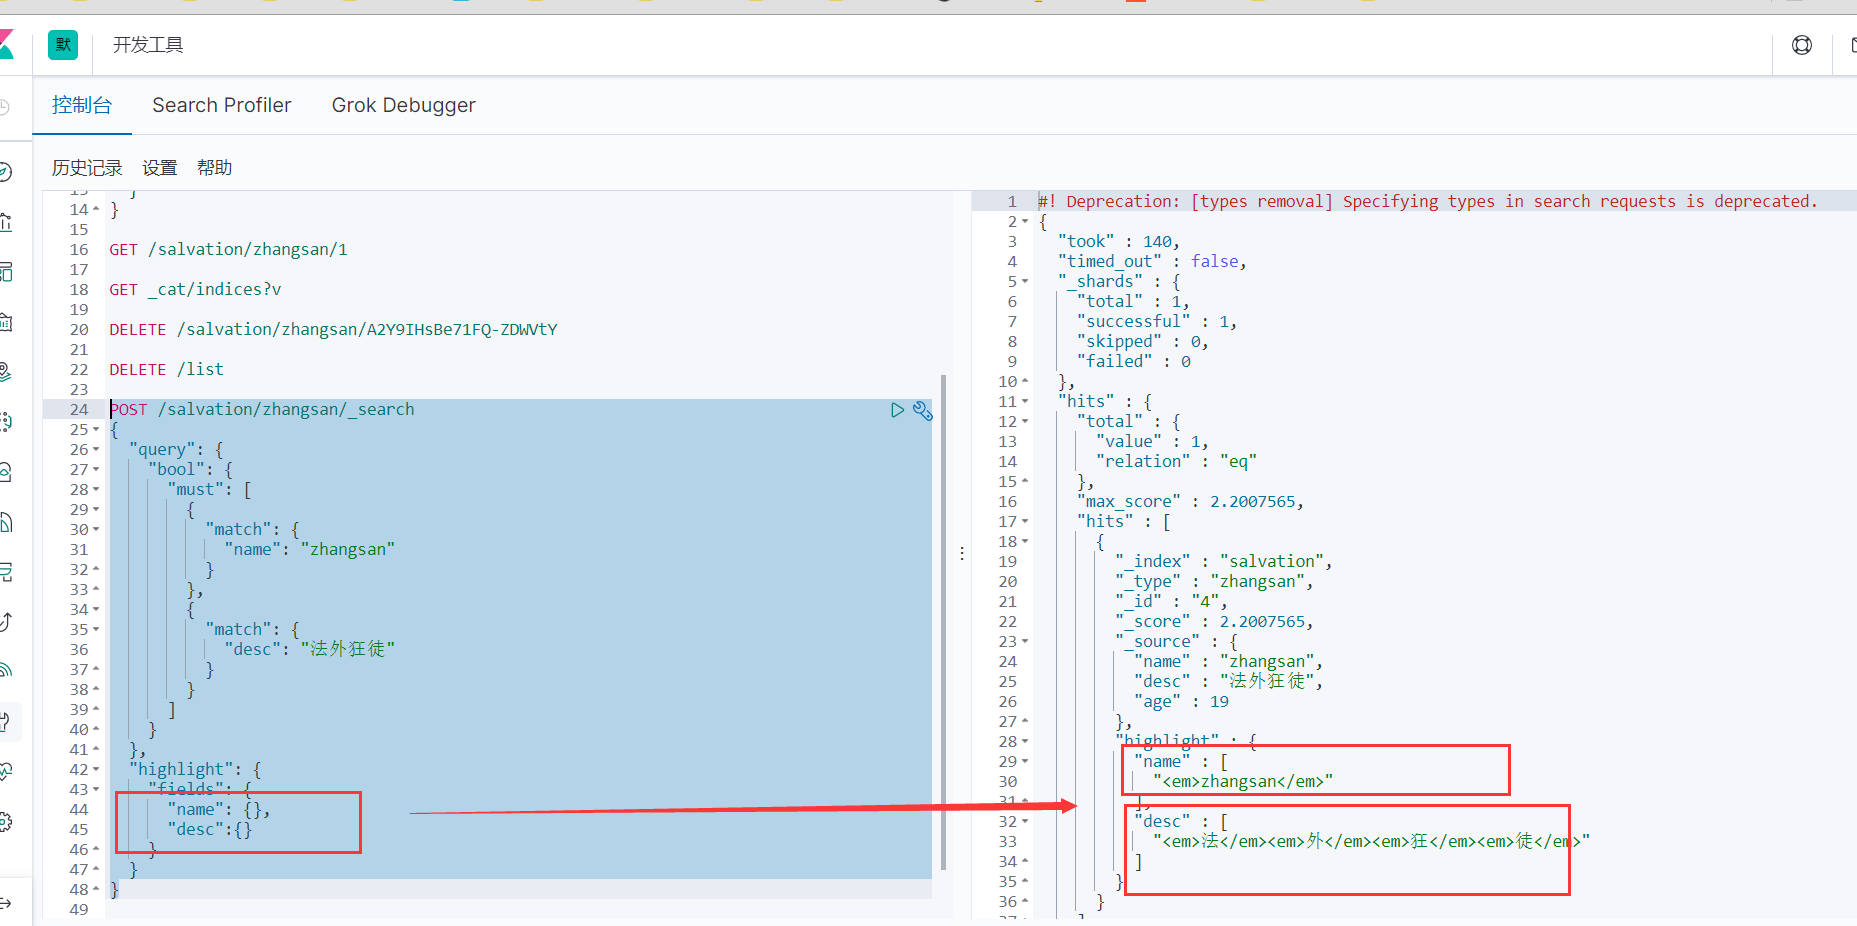
Task: Open the help menu lifebuoy icon
Action: [x=1802, y=45]
